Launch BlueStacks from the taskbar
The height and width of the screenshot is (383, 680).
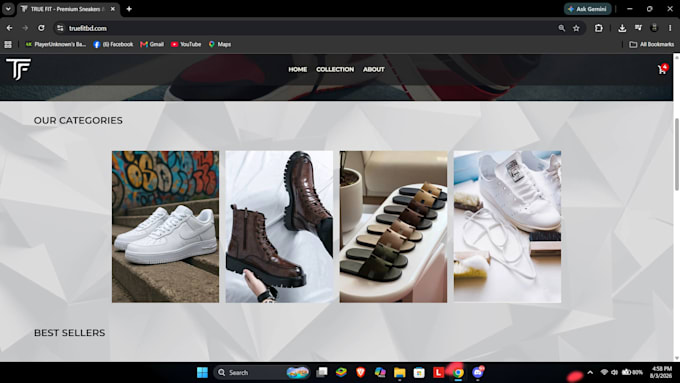[341, 372]
